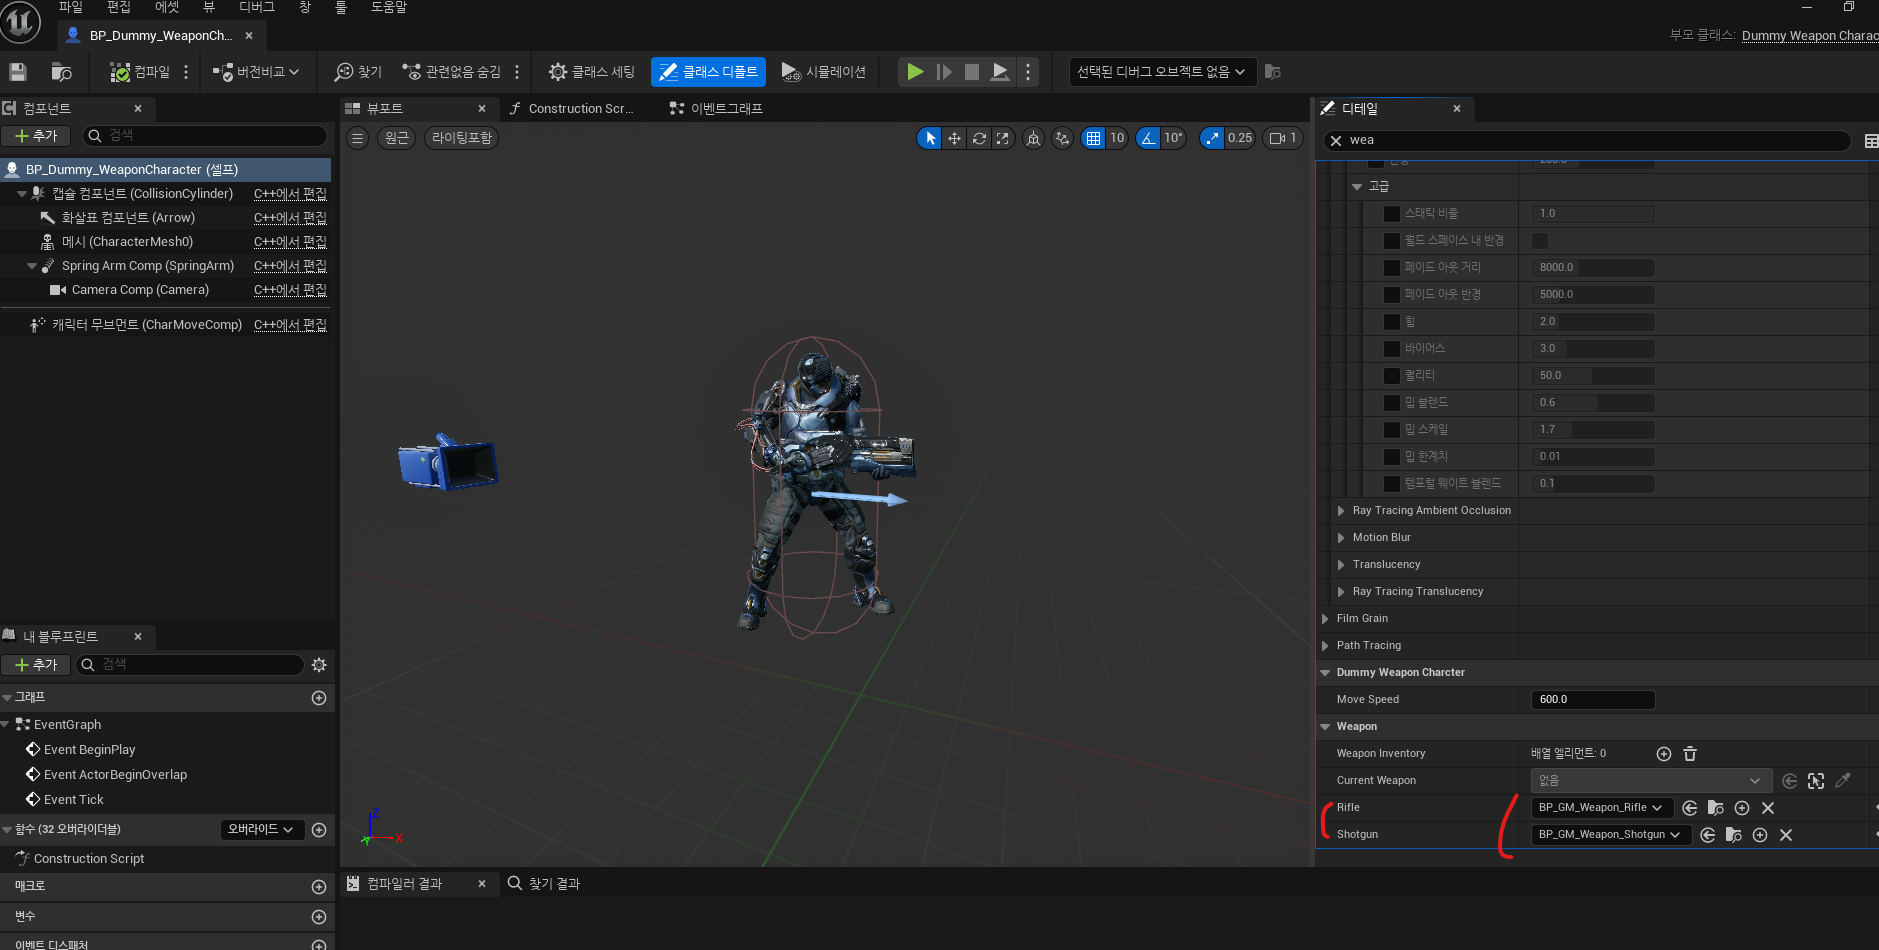Click the browse to asset icon
This screenshot has width=1879, height=950.
pyautogui.click(x=61, y=72)
